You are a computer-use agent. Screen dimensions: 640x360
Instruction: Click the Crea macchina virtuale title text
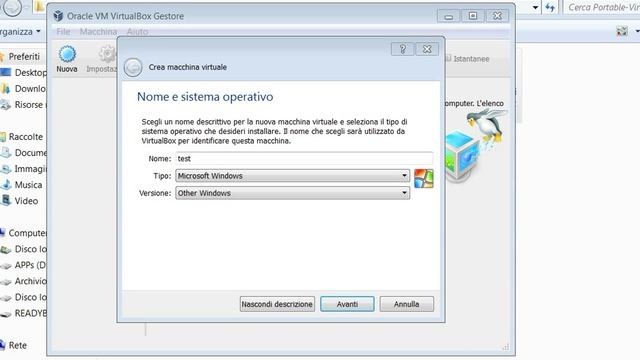point(188,67)
